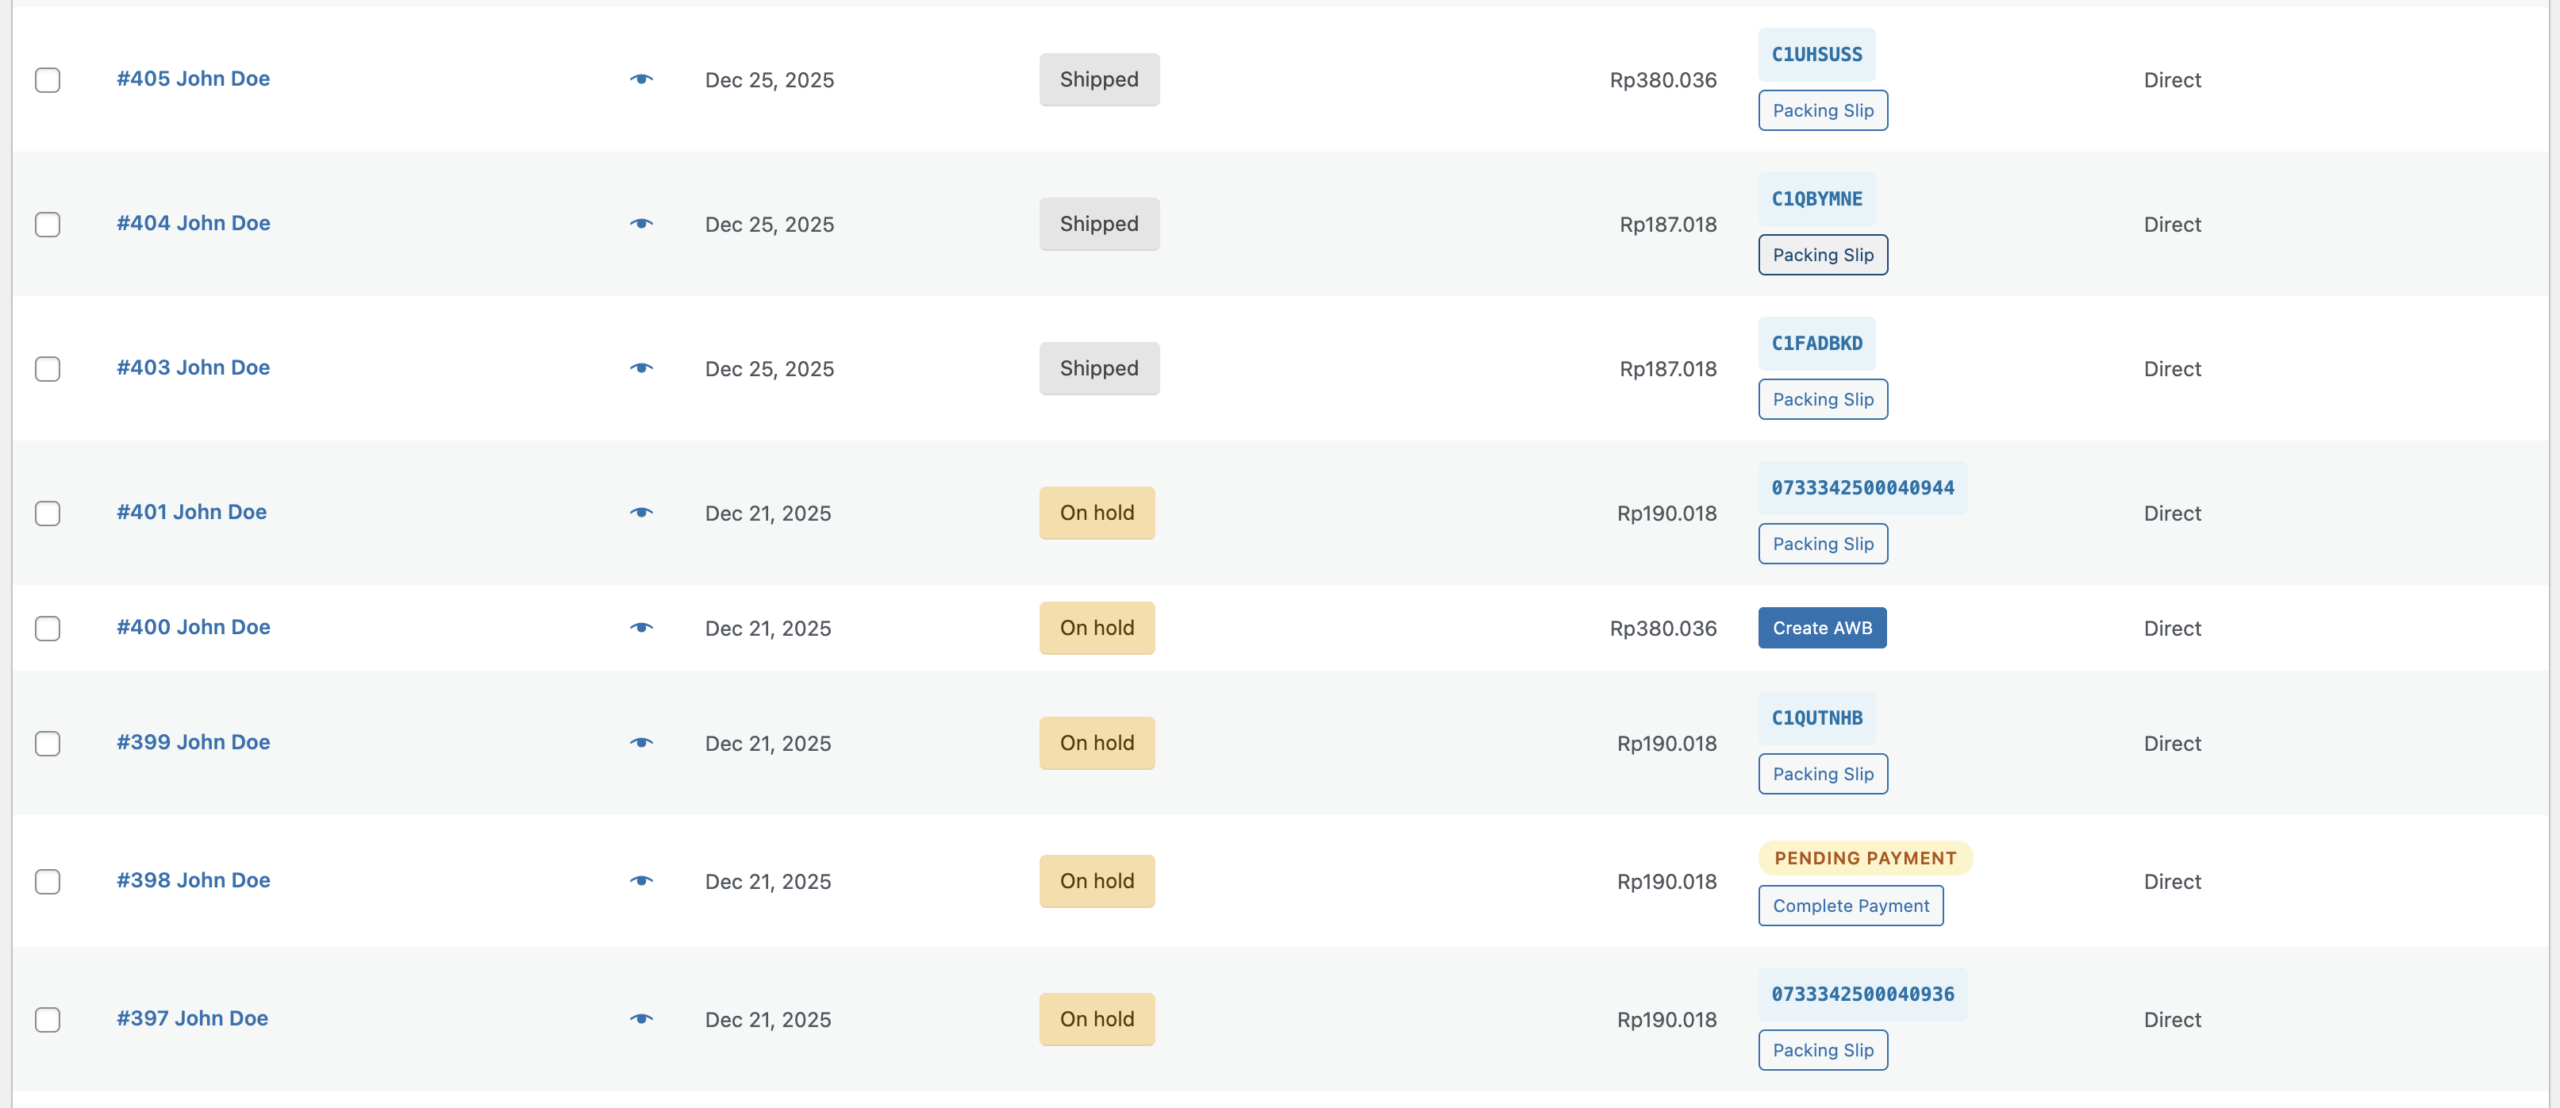
Task: Preview order #401 via eye icon
Action: (641, 513)
